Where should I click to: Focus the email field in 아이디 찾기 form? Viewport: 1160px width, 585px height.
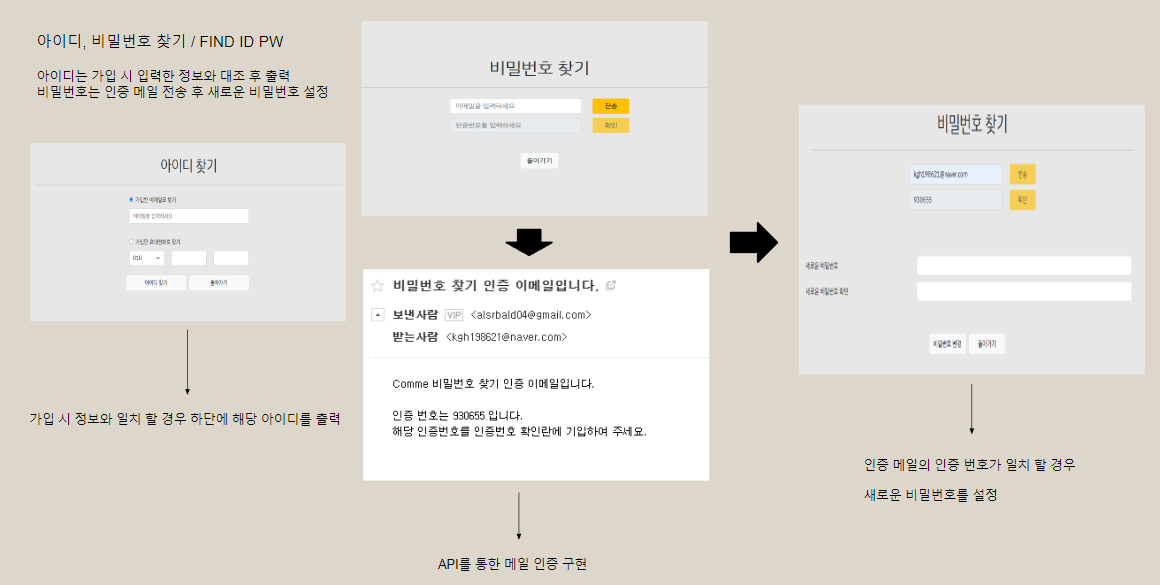tap(189, 216)
